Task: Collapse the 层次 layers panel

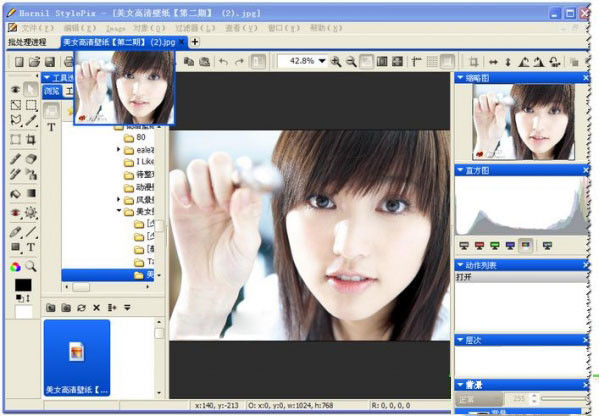Action: [460, 340]
